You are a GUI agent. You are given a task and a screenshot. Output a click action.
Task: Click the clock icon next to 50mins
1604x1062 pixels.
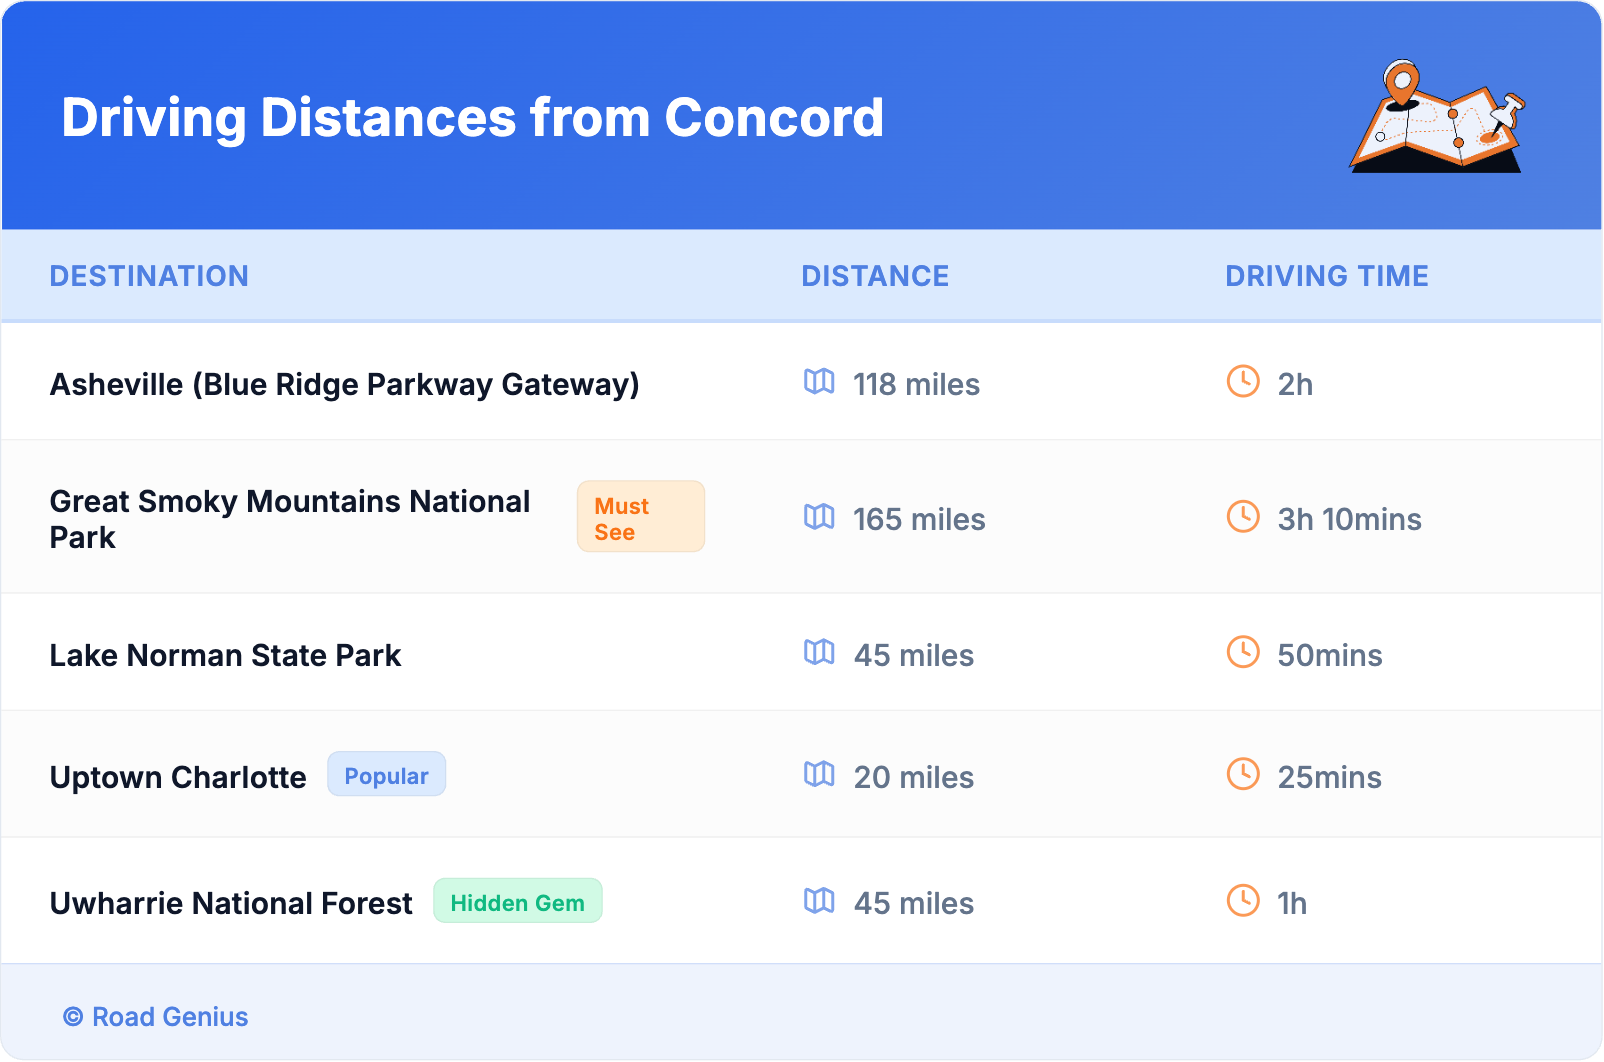pyautogui.click(x=1243, y=652)
